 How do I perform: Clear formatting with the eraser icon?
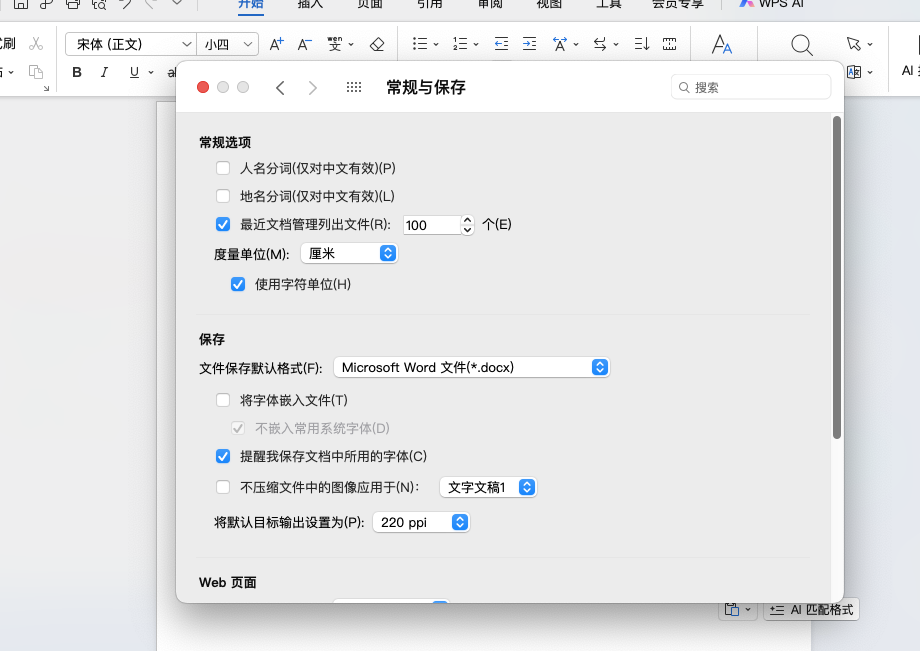[377, 44]
